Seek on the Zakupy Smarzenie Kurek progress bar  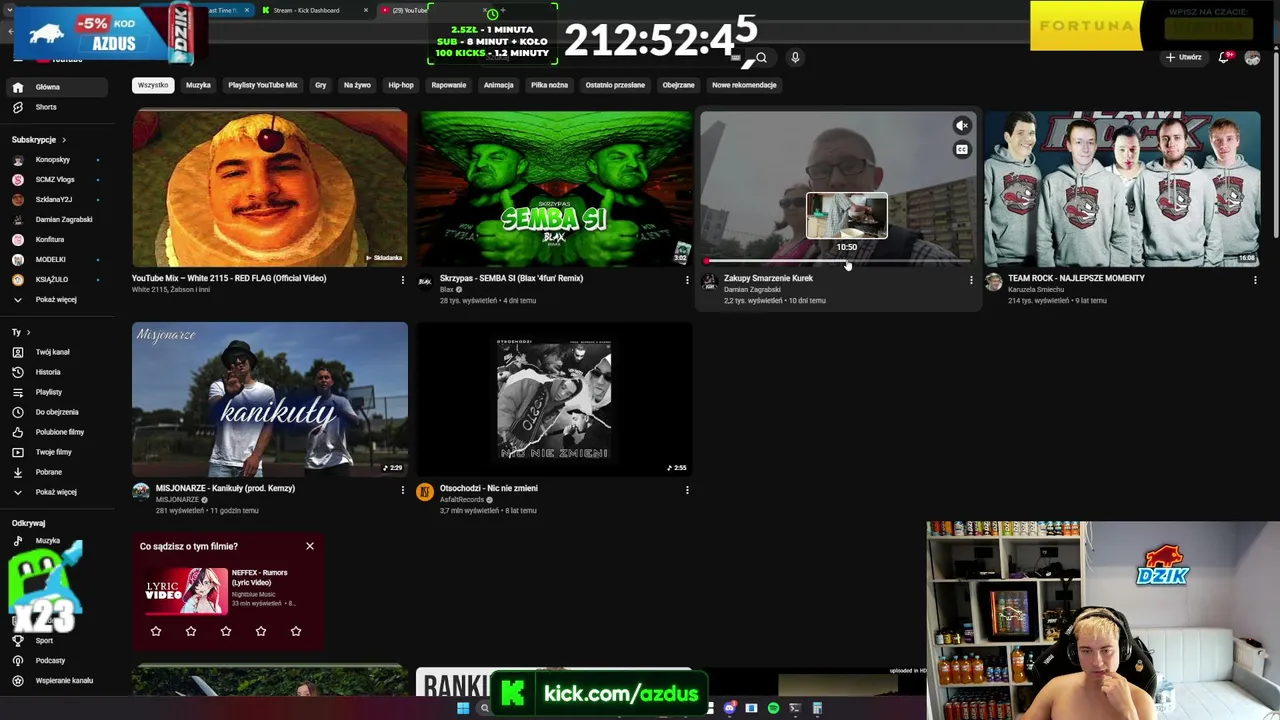click(x=838, y=261)
